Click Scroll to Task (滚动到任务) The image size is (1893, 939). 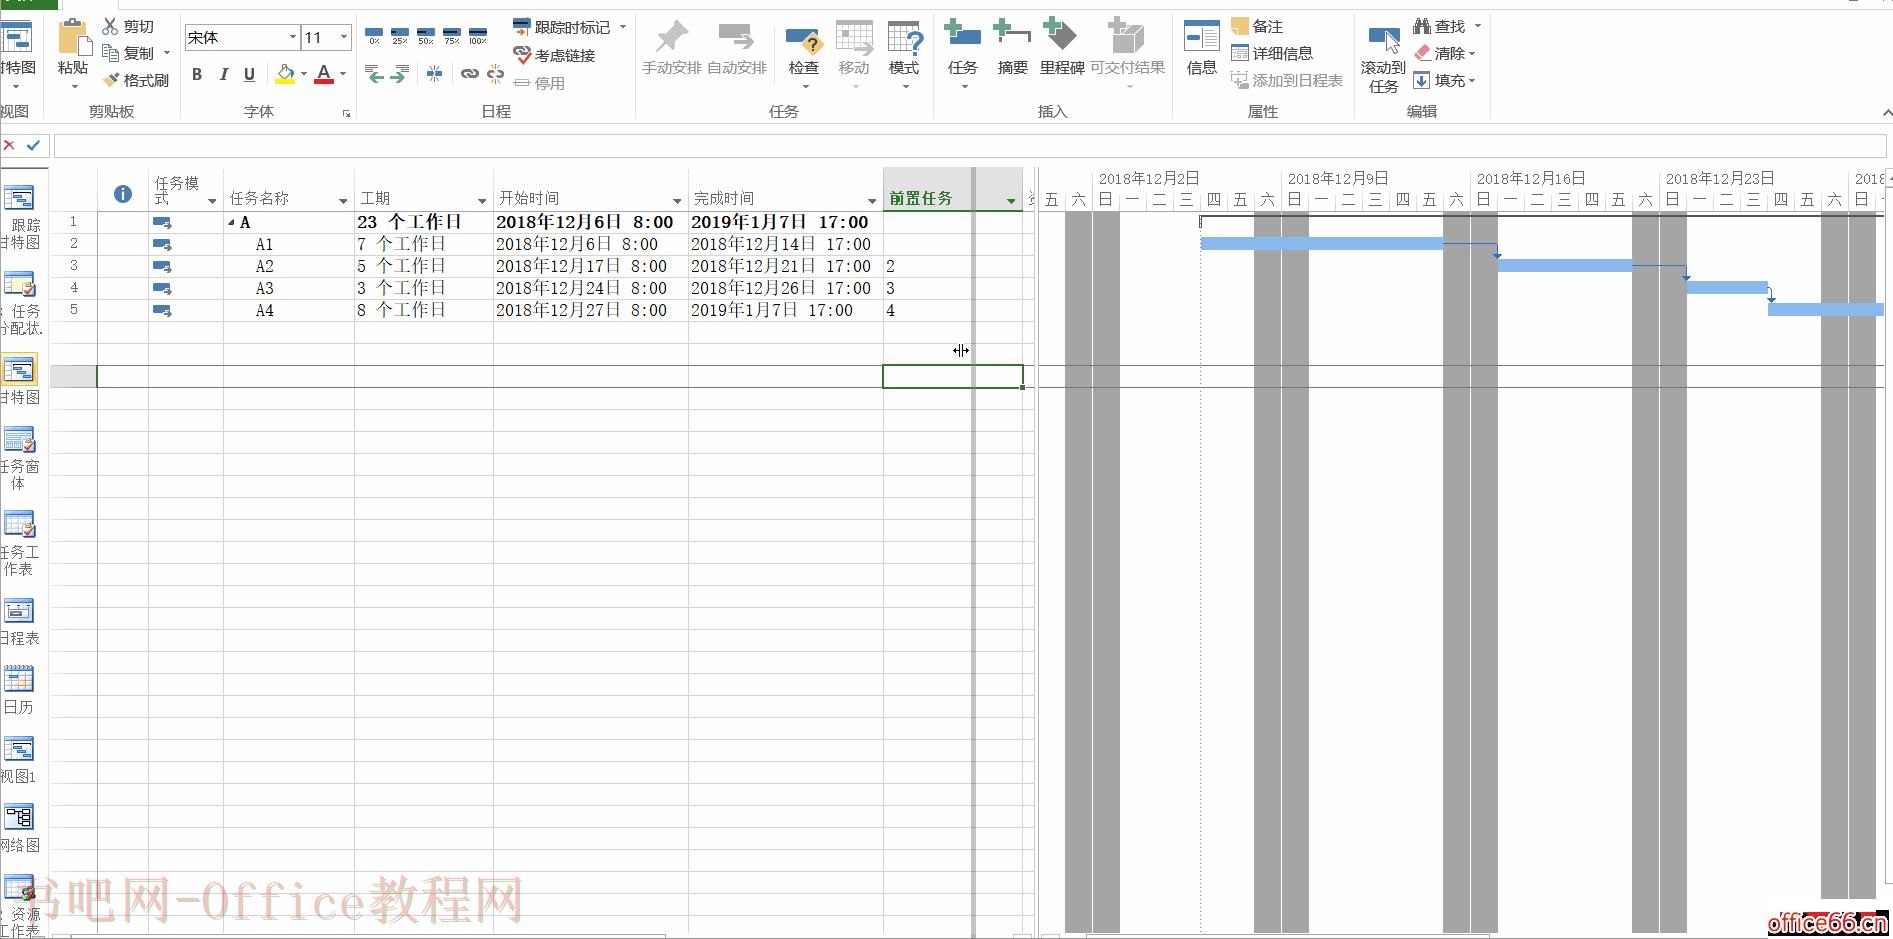(1383, 58)
